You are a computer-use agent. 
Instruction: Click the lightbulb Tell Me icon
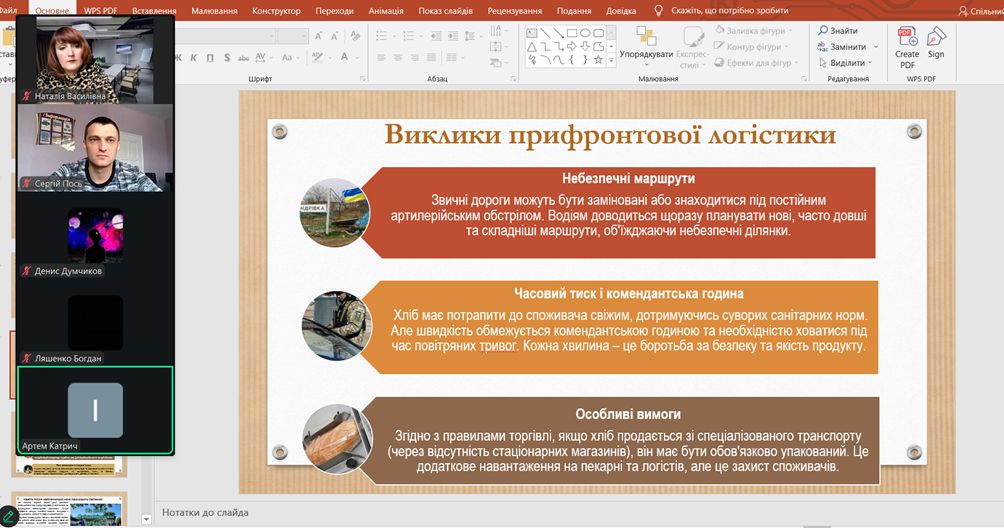point(658,11)
